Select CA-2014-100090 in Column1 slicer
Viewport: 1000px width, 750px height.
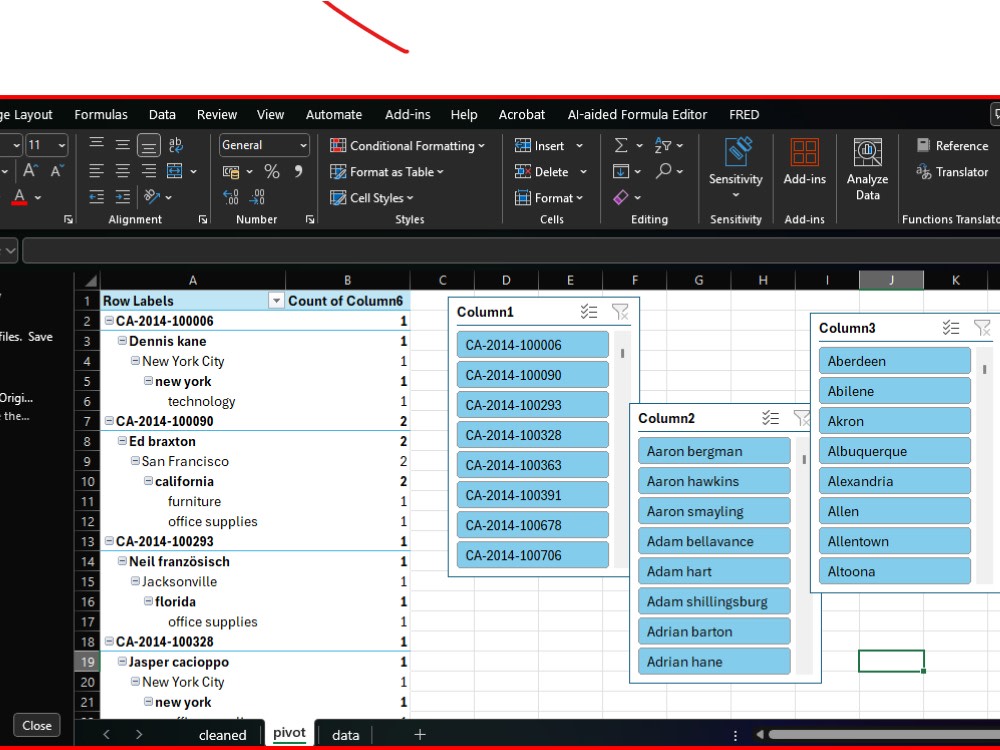pyautogui.click(x=533, y=375)
